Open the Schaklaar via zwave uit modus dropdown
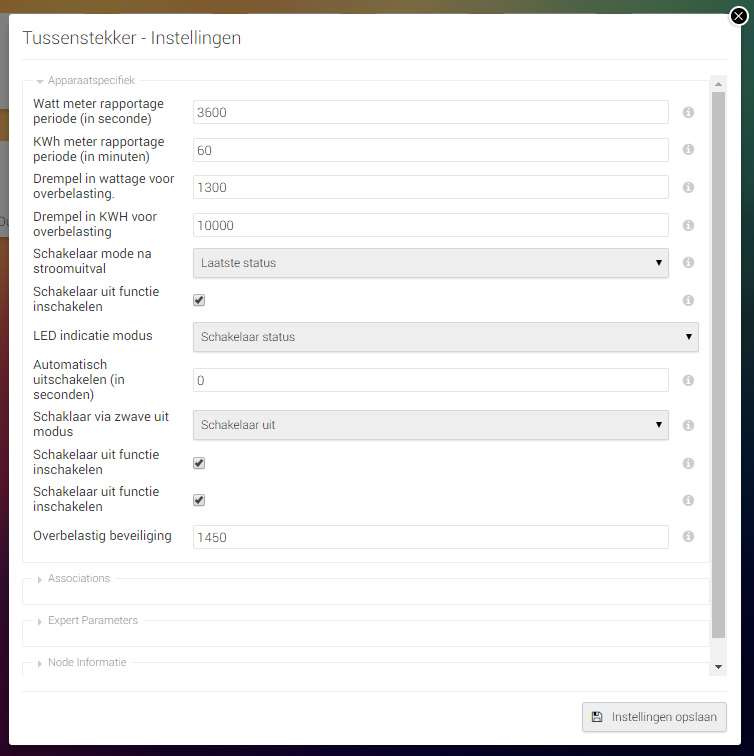The height and width of the screenshot is (756, 754). (430, 425)
